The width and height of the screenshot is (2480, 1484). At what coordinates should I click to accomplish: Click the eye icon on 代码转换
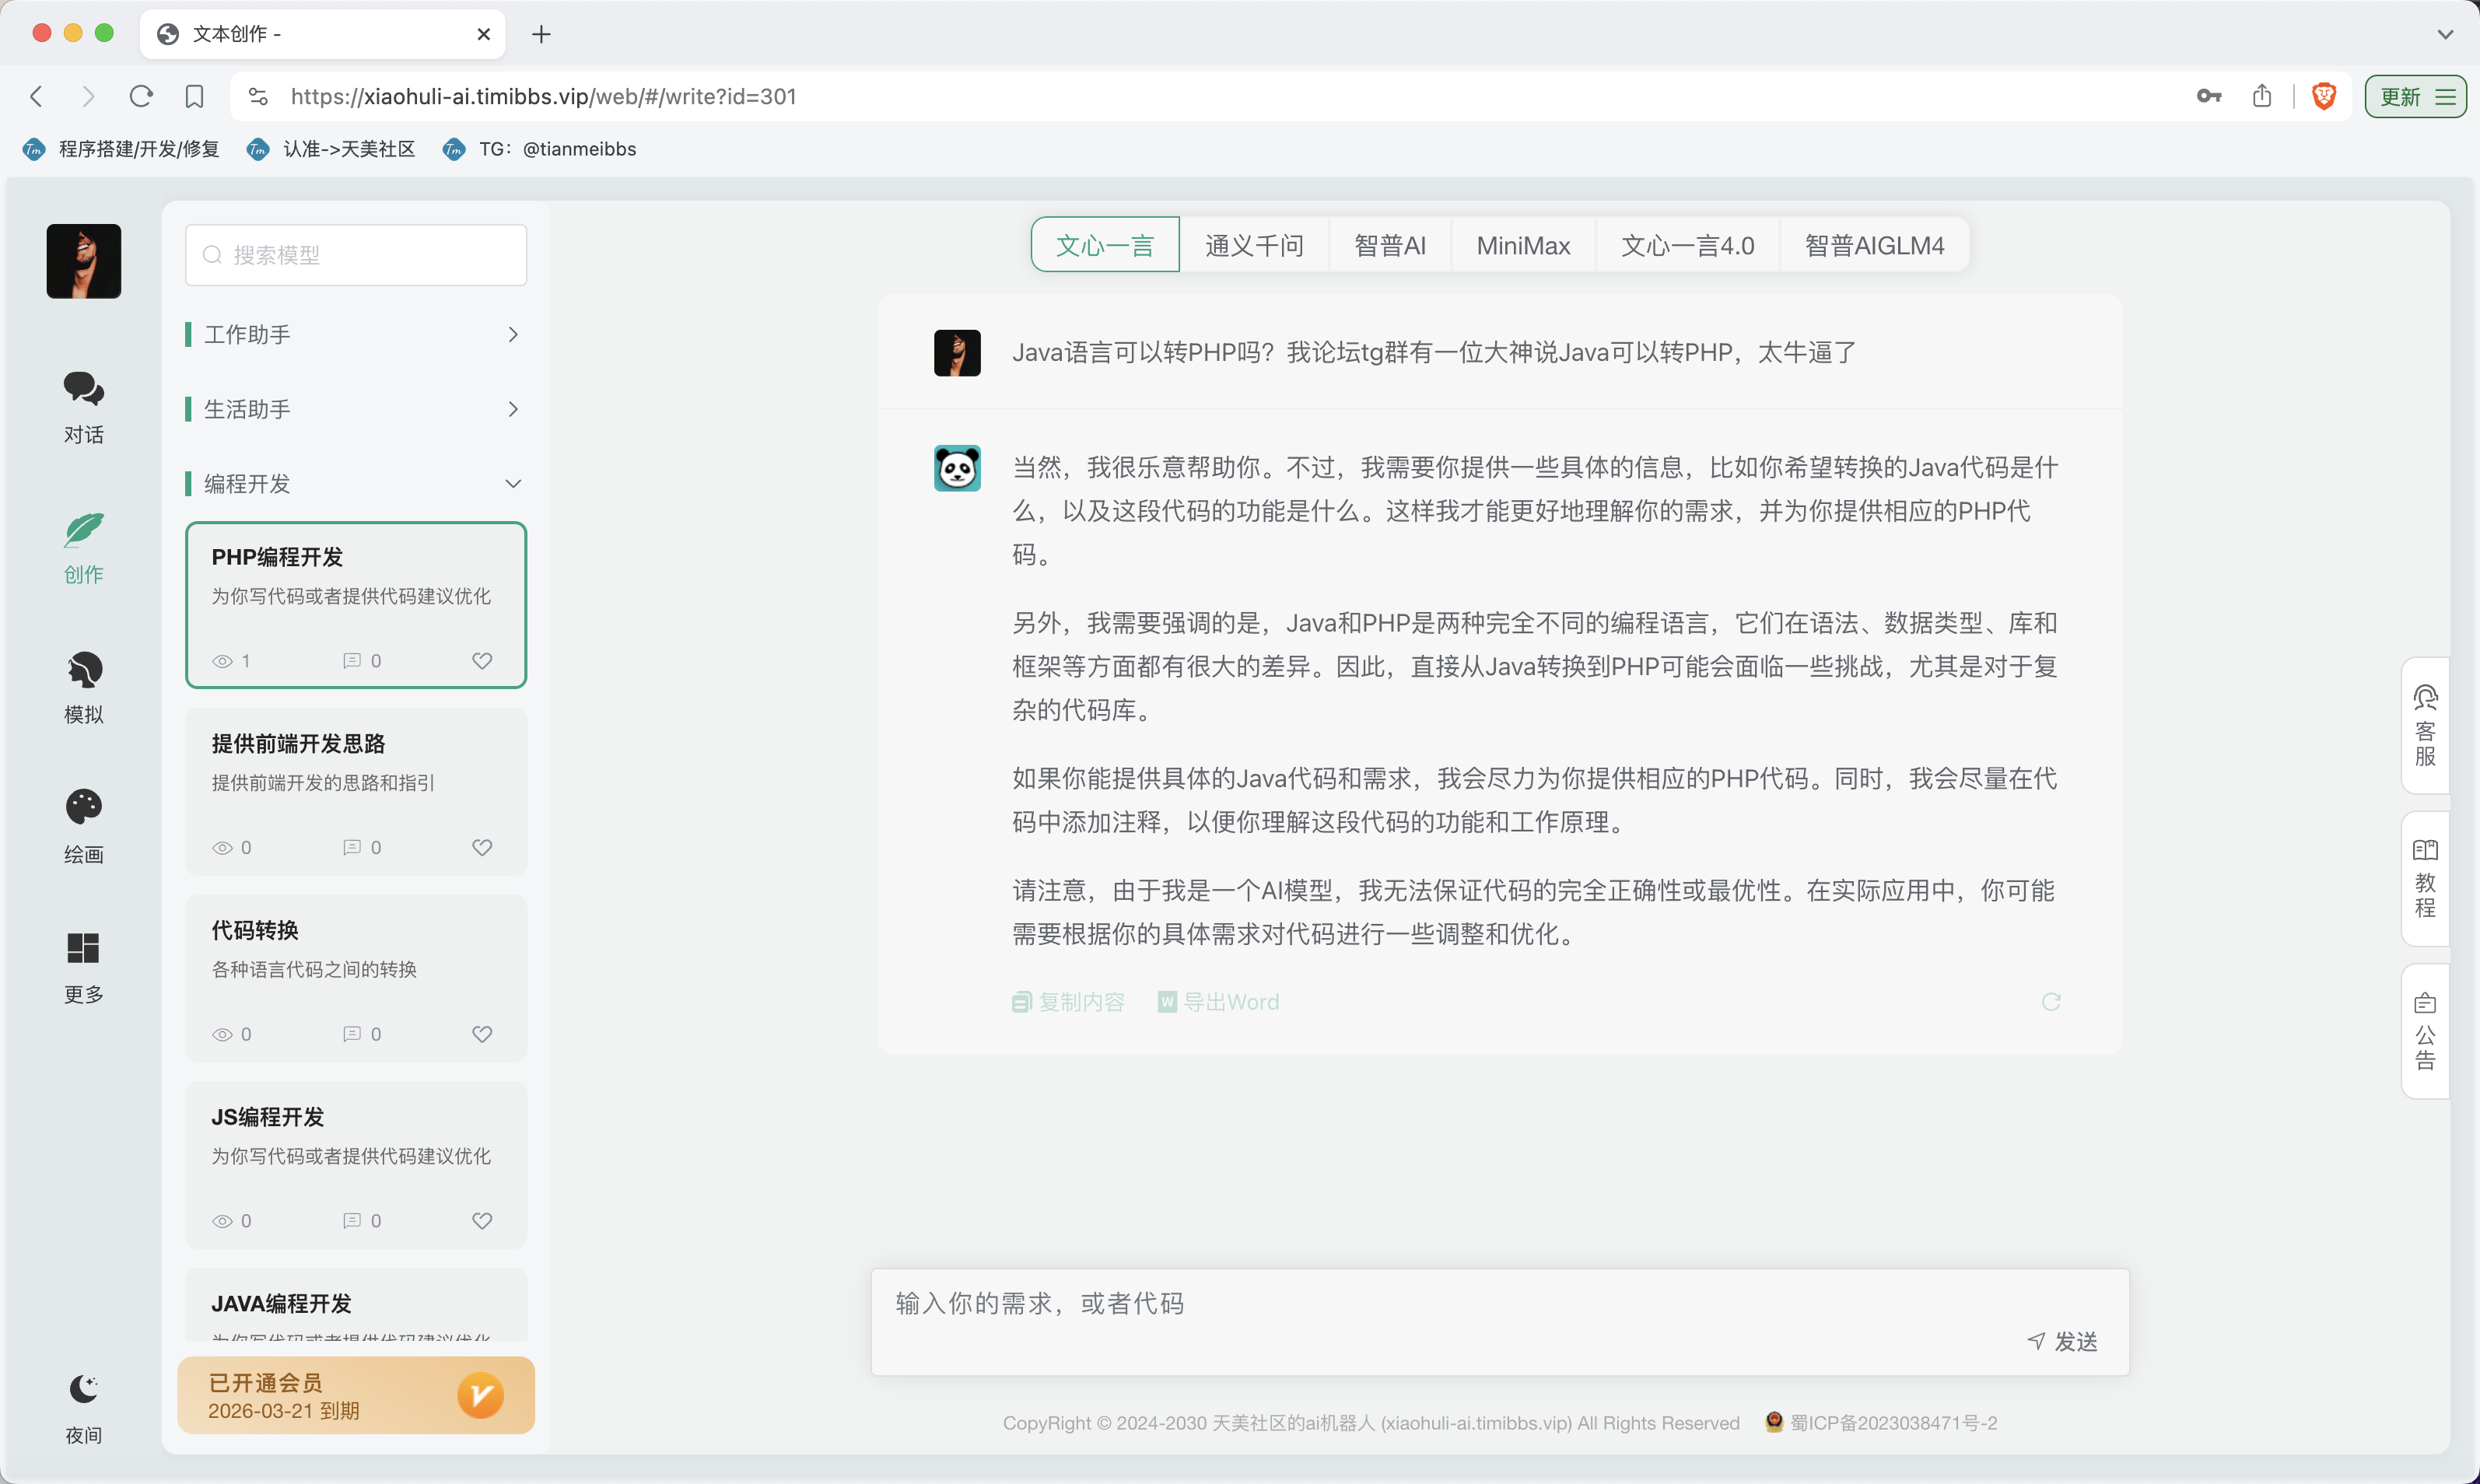click(x=222, y=1034)
